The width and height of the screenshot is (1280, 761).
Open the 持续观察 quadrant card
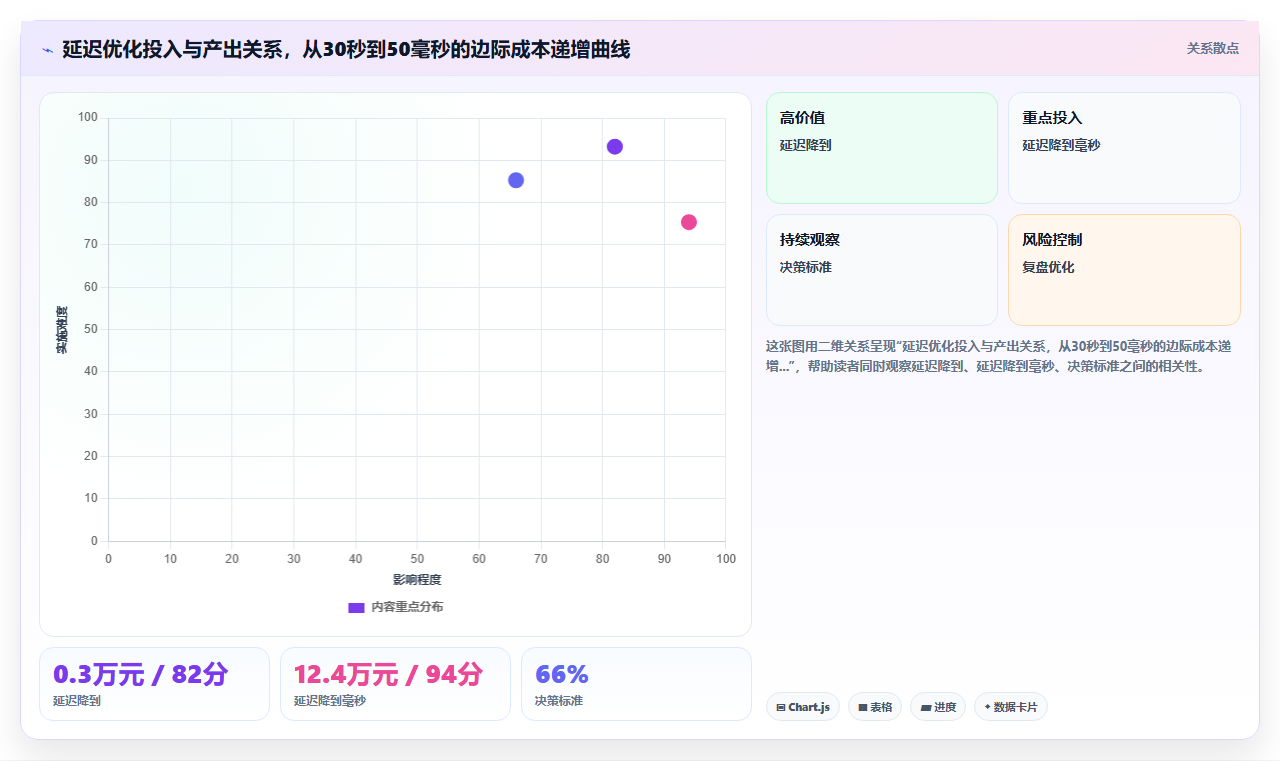click(882, 270)
